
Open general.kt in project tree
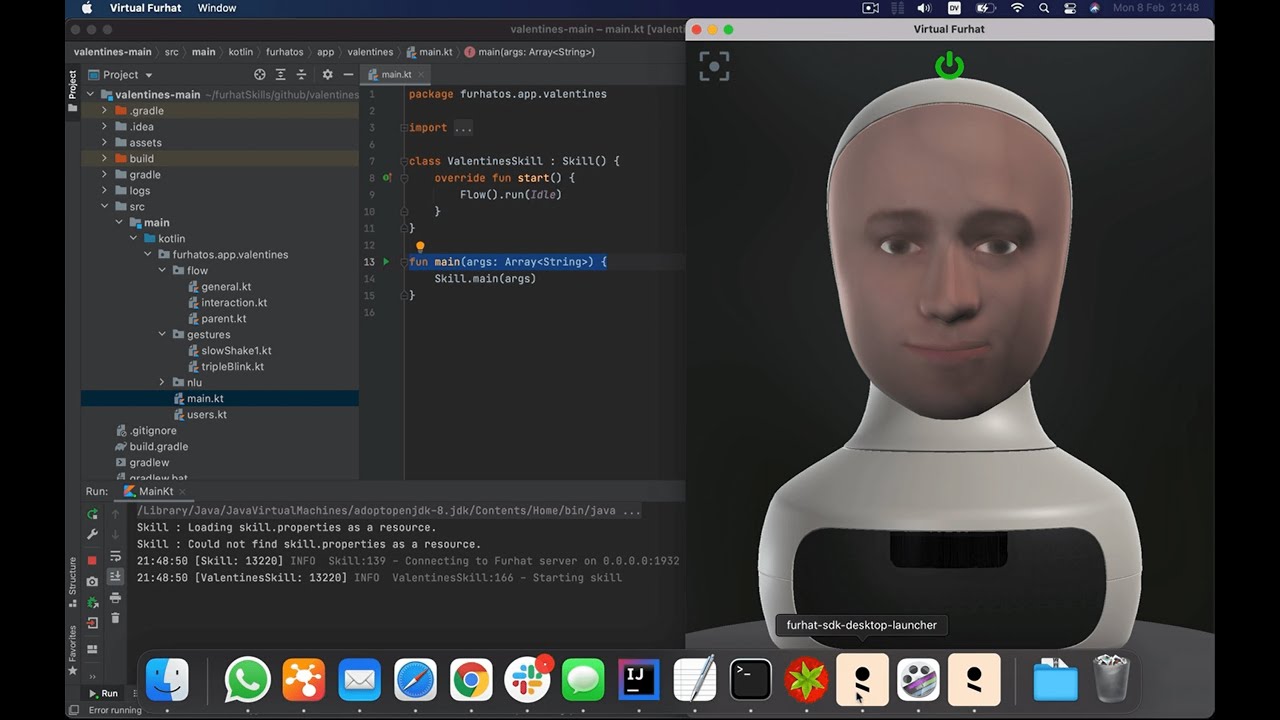(x=226, y=287)
